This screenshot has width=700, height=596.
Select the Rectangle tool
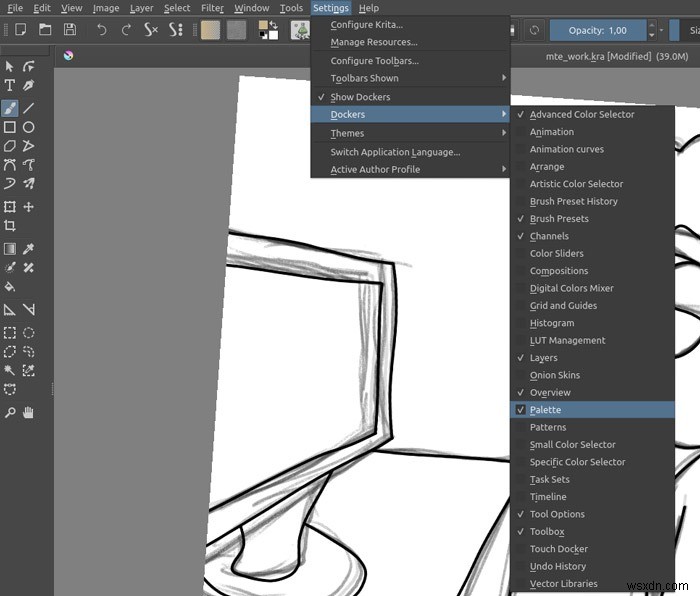point(10,127)
